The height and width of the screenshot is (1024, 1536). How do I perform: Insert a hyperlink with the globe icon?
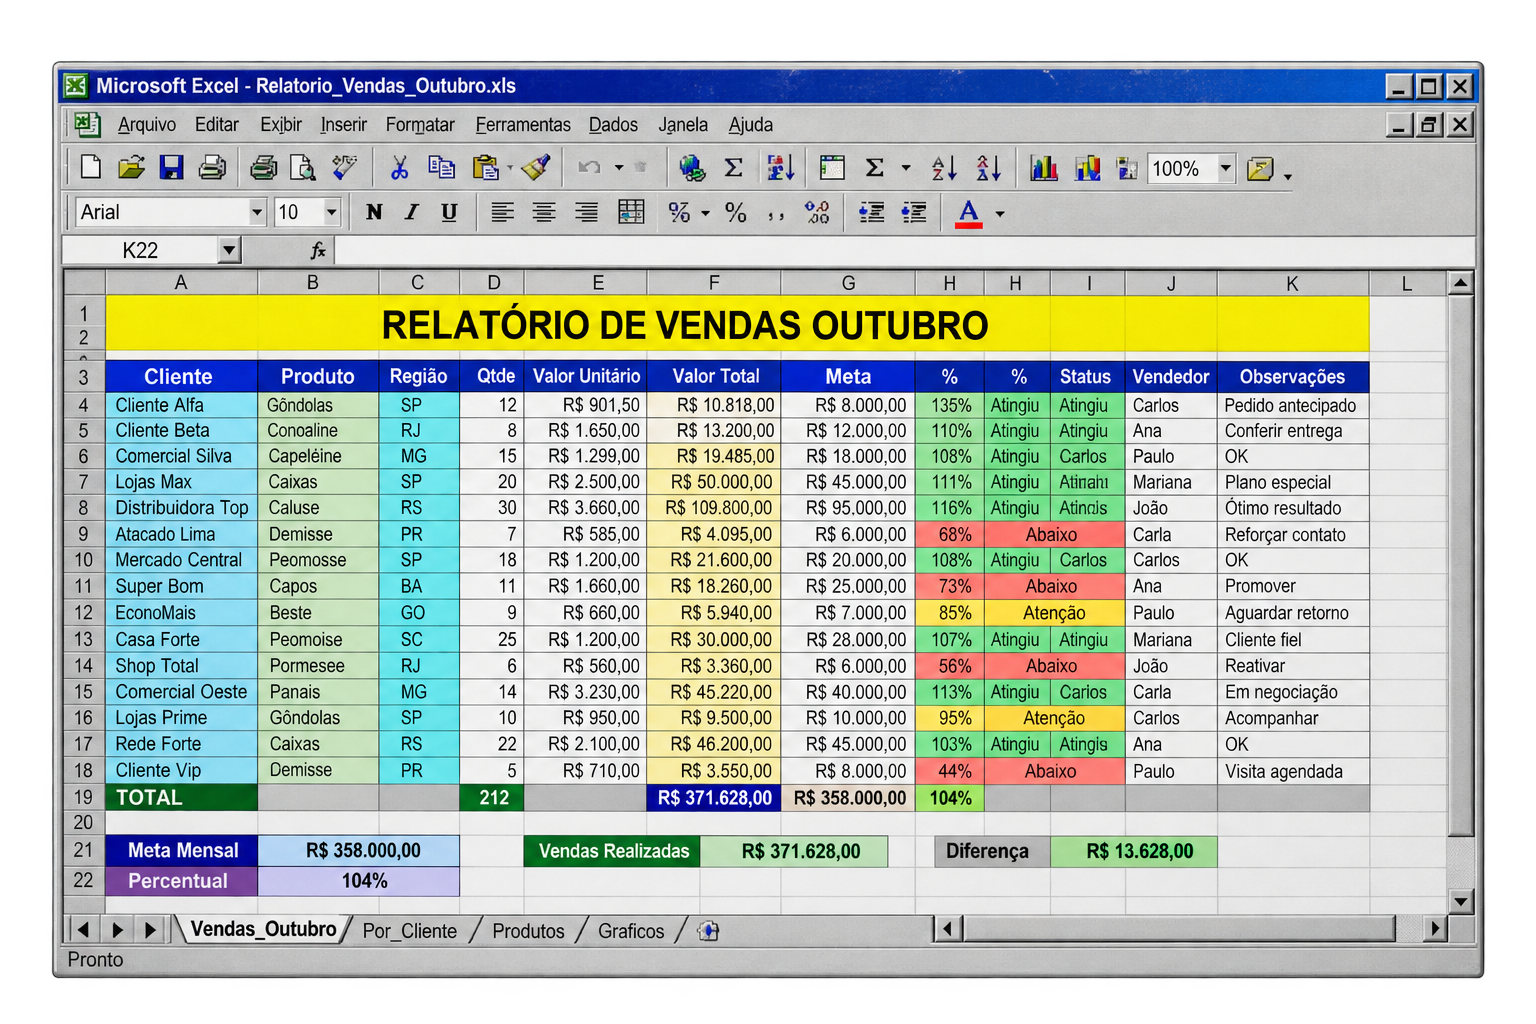click(691, 167)
